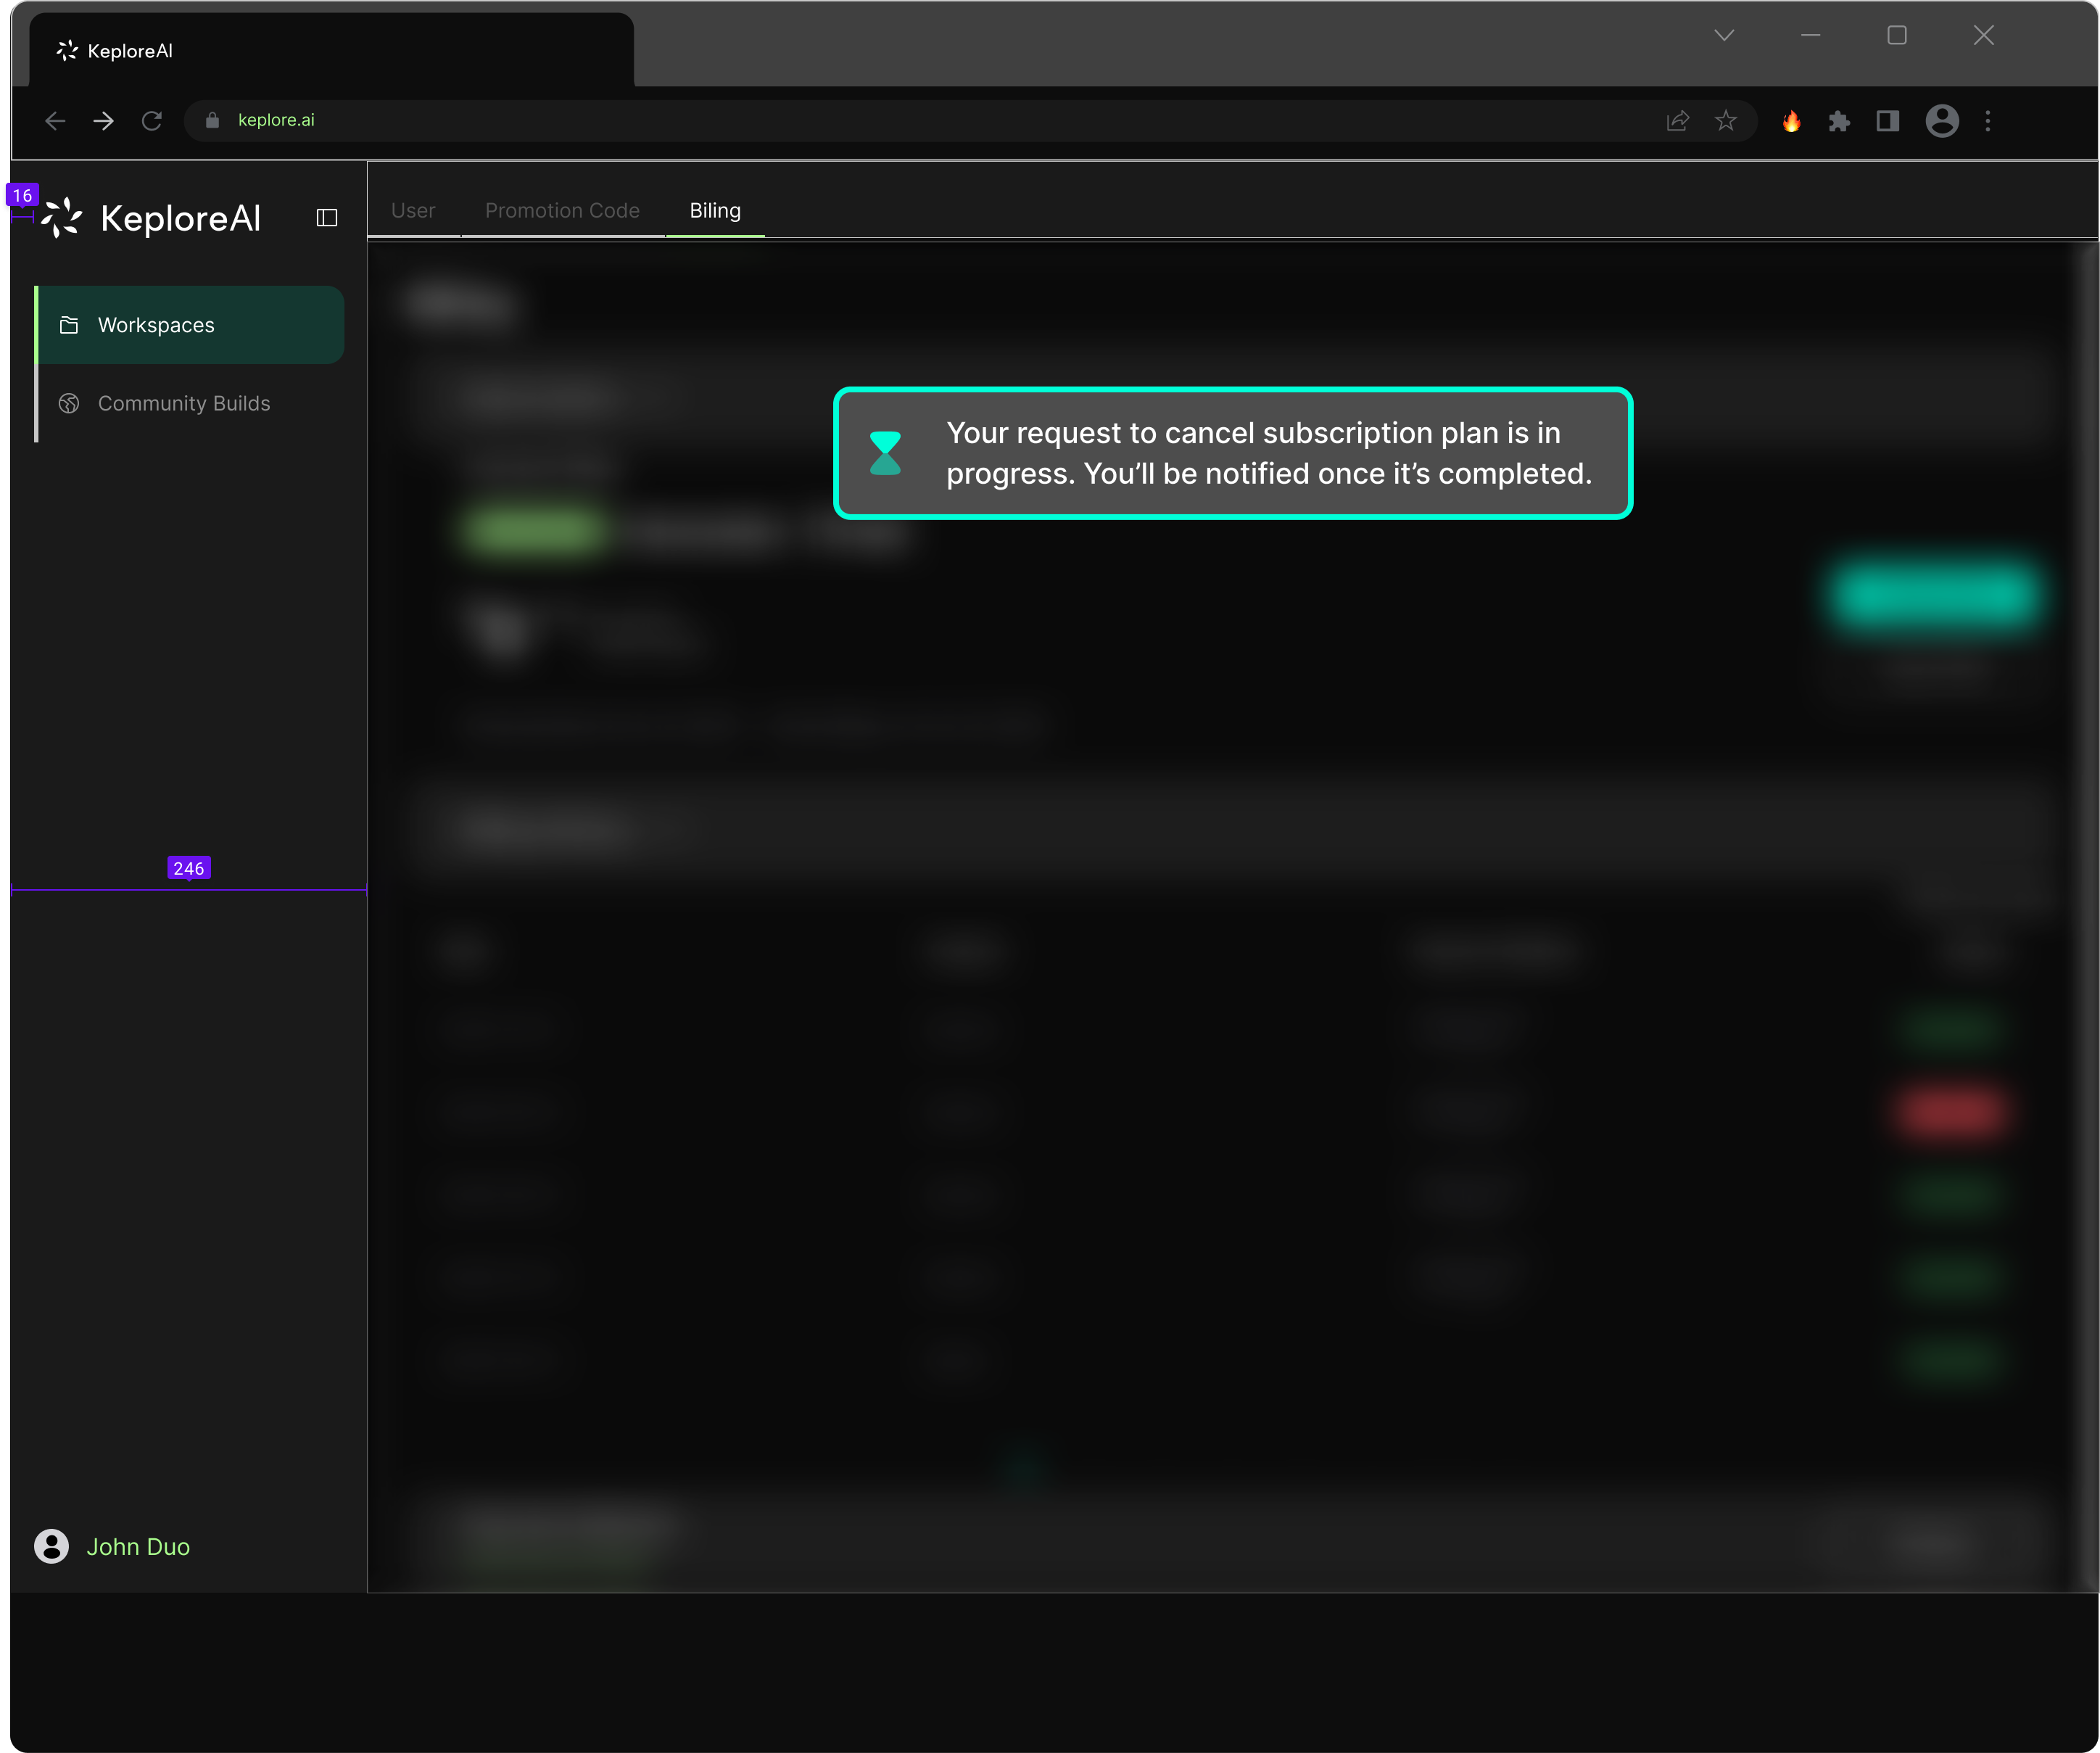This screenshot has height=1753, width=2100.
Task: Switch to the User tab
Action: 414,210
